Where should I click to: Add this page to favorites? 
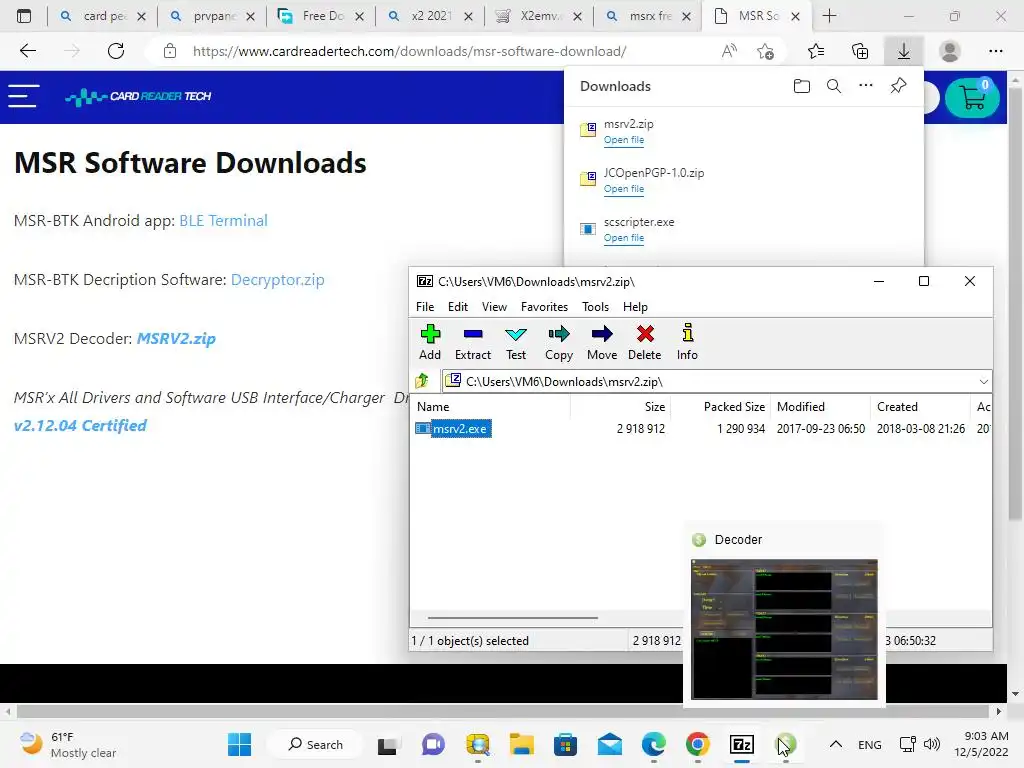click(x=765, y=51)
